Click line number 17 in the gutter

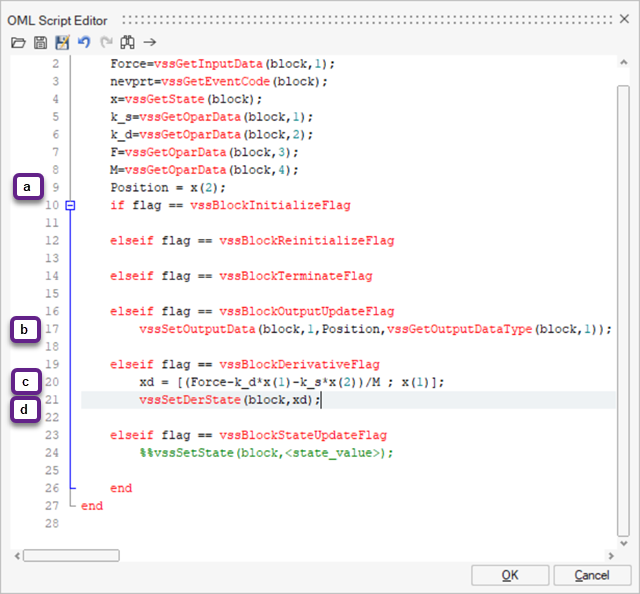53,328
